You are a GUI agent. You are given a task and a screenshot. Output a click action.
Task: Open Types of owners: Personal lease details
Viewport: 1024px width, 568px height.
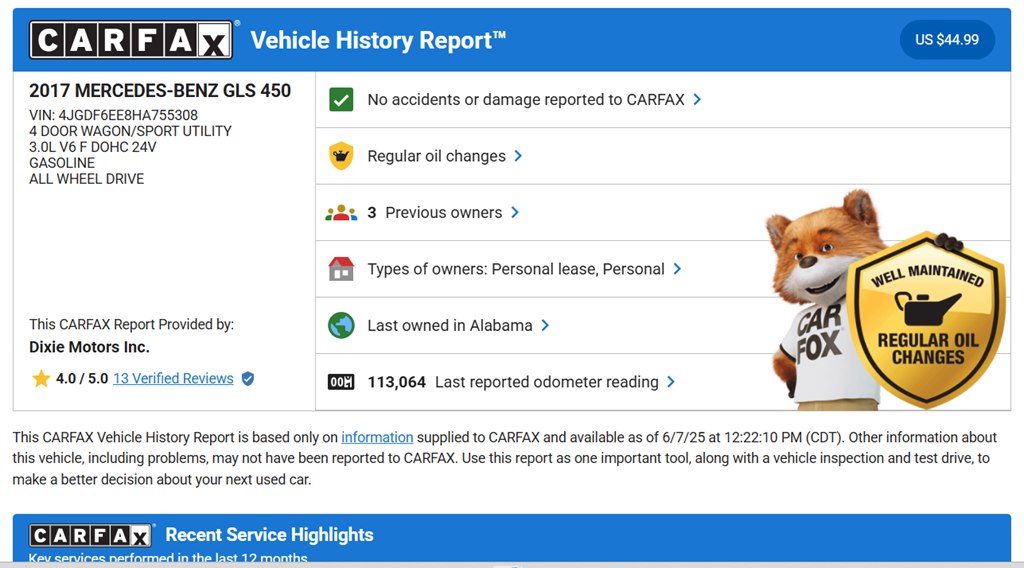point(516,269)
